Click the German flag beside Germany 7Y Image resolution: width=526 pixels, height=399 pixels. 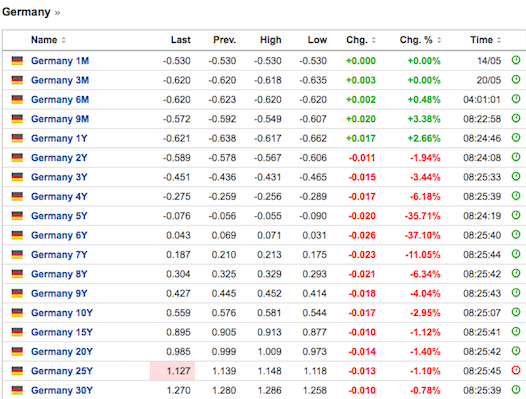(17, 254)
